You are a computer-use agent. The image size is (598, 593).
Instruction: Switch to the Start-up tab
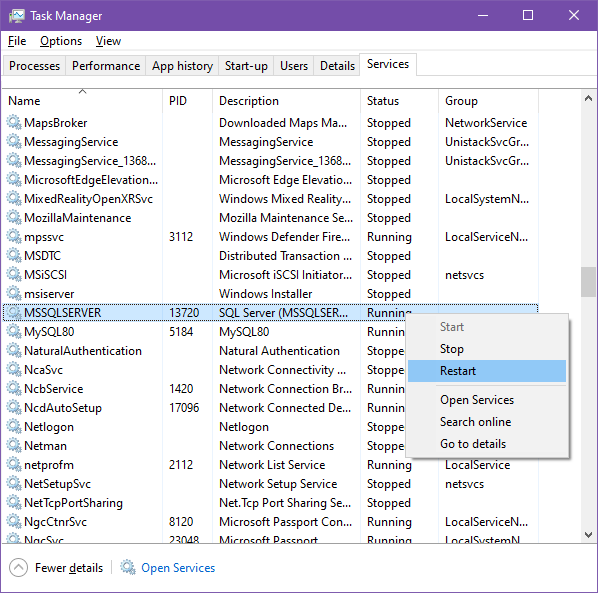(x=246, y=66)
